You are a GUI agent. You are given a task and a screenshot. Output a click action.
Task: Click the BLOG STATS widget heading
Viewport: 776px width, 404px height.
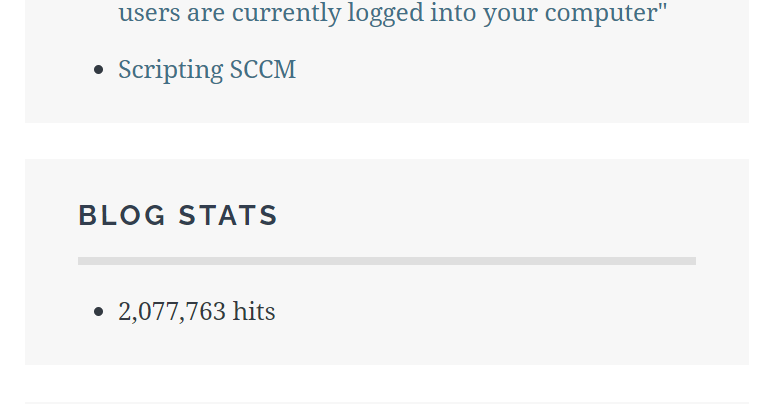coord(178,216)
